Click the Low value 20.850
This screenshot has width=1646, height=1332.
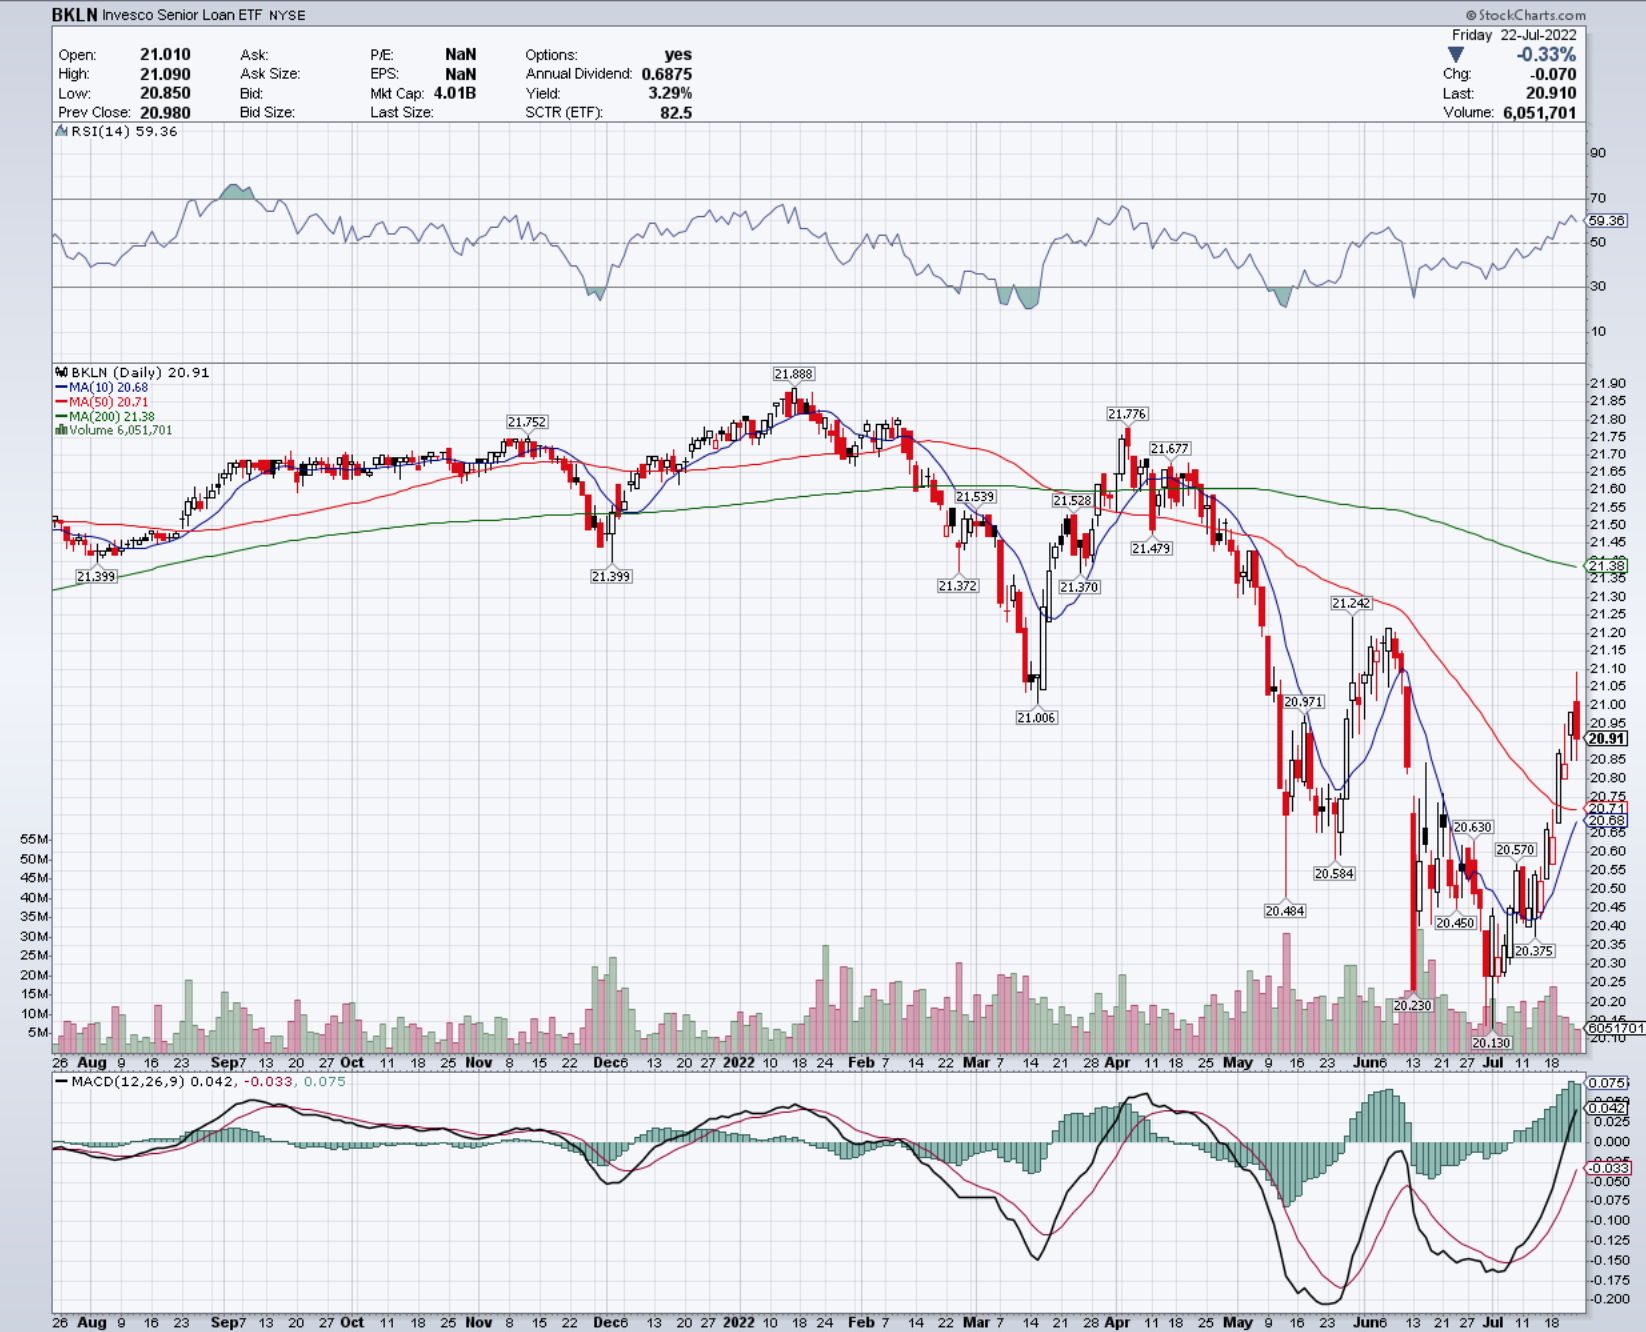tap(165, 93)
